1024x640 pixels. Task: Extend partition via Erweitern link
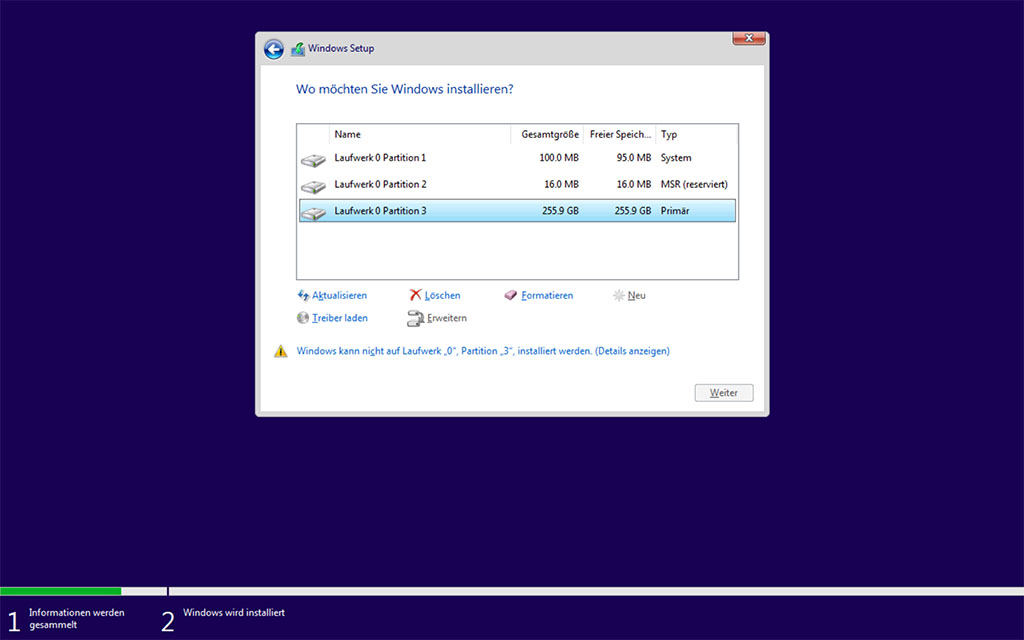tap(447, 318)
